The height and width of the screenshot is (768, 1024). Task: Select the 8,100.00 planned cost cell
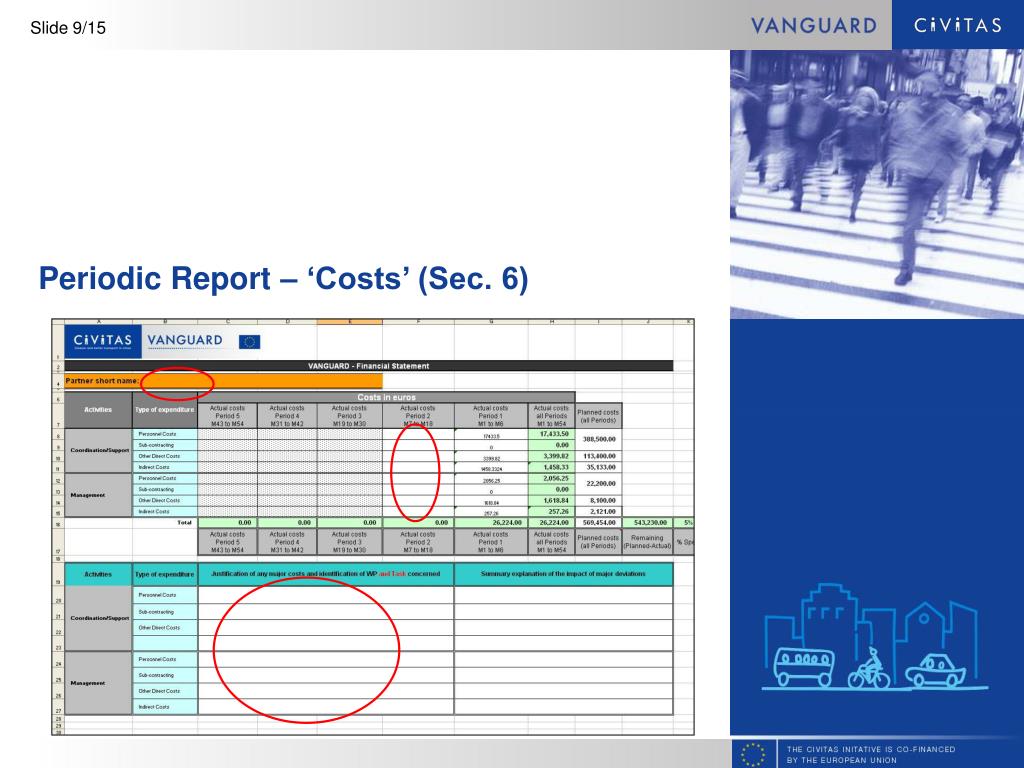point(598,500)
